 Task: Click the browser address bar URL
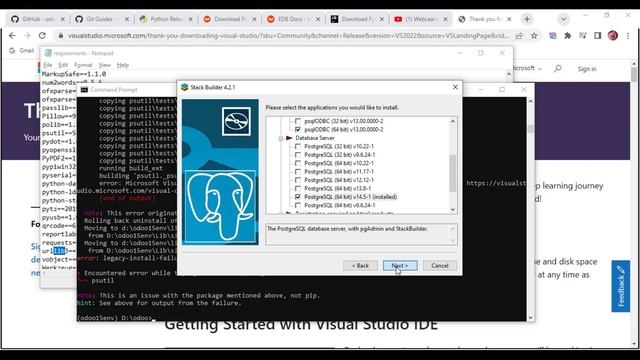[x=288, y=36]
